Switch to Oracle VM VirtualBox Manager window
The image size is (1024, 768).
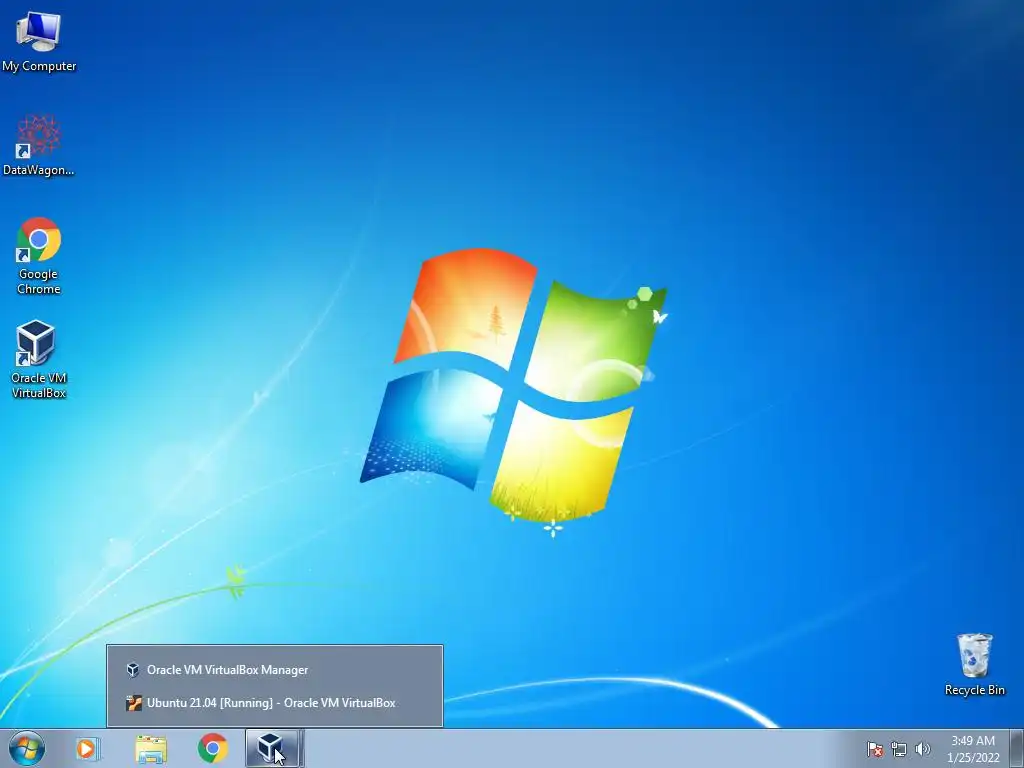275,670
